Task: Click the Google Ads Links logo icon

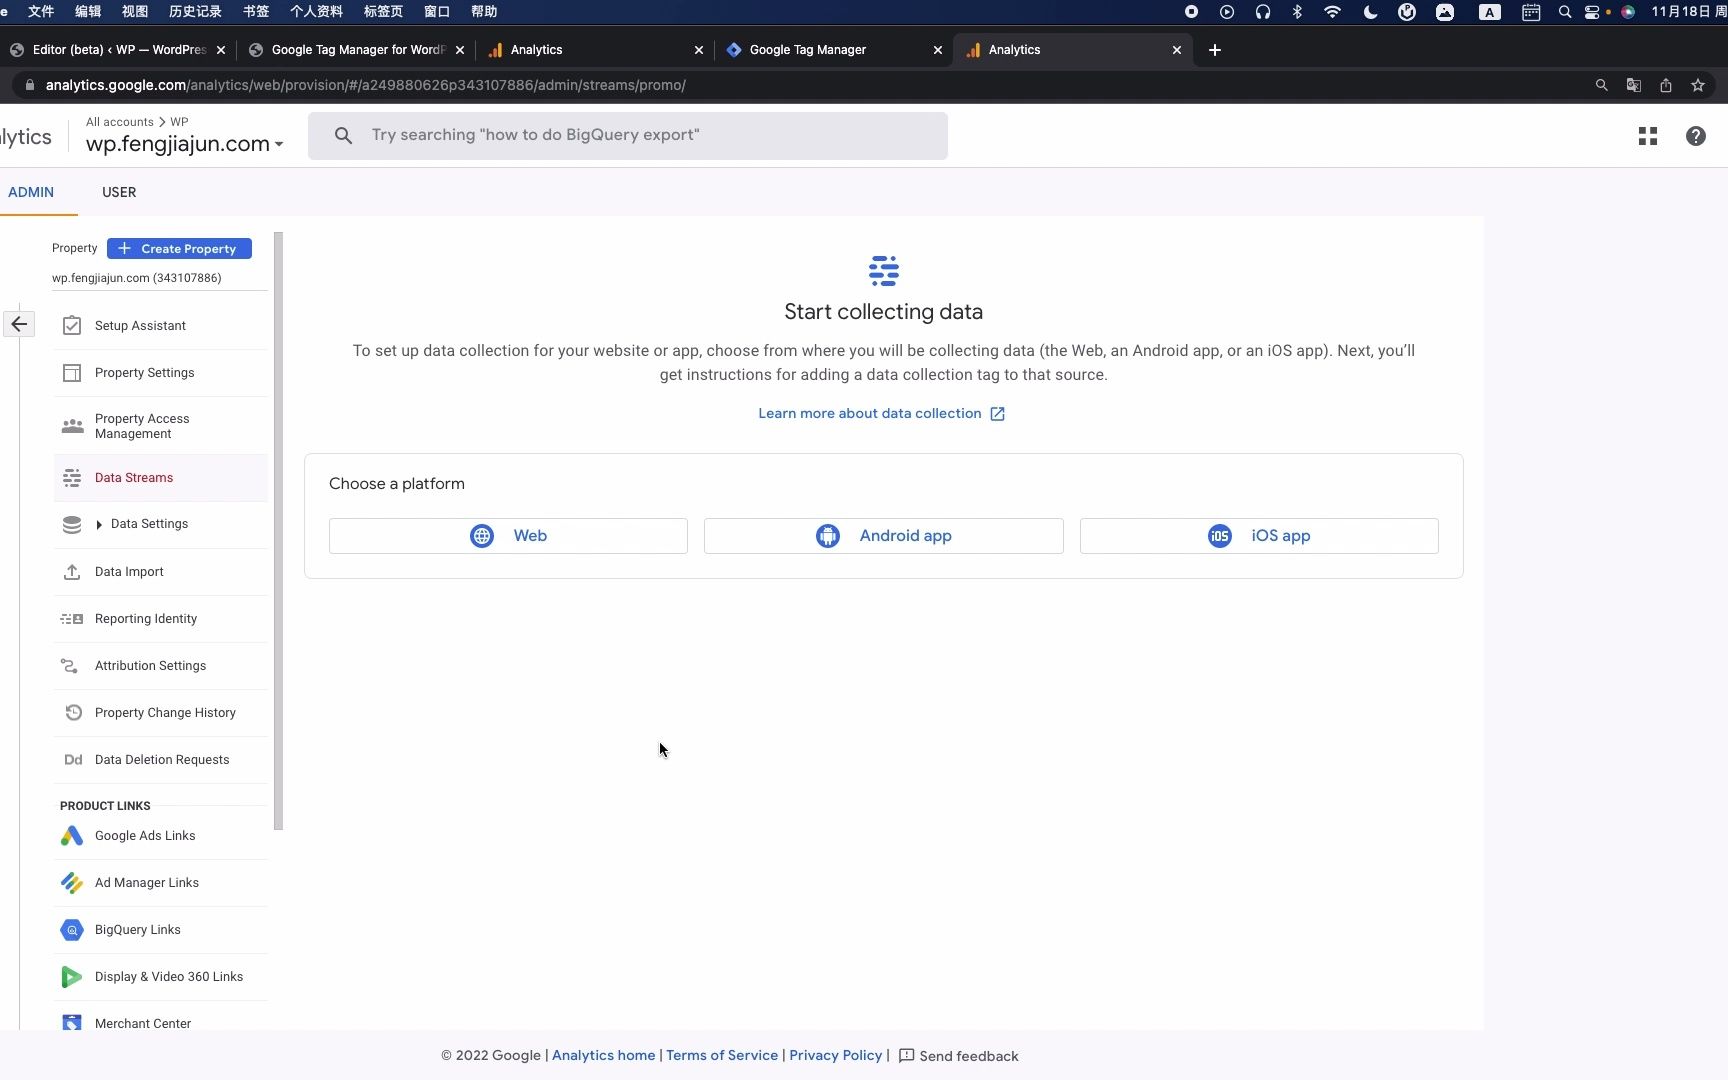Action: click(x=72, y=836)
